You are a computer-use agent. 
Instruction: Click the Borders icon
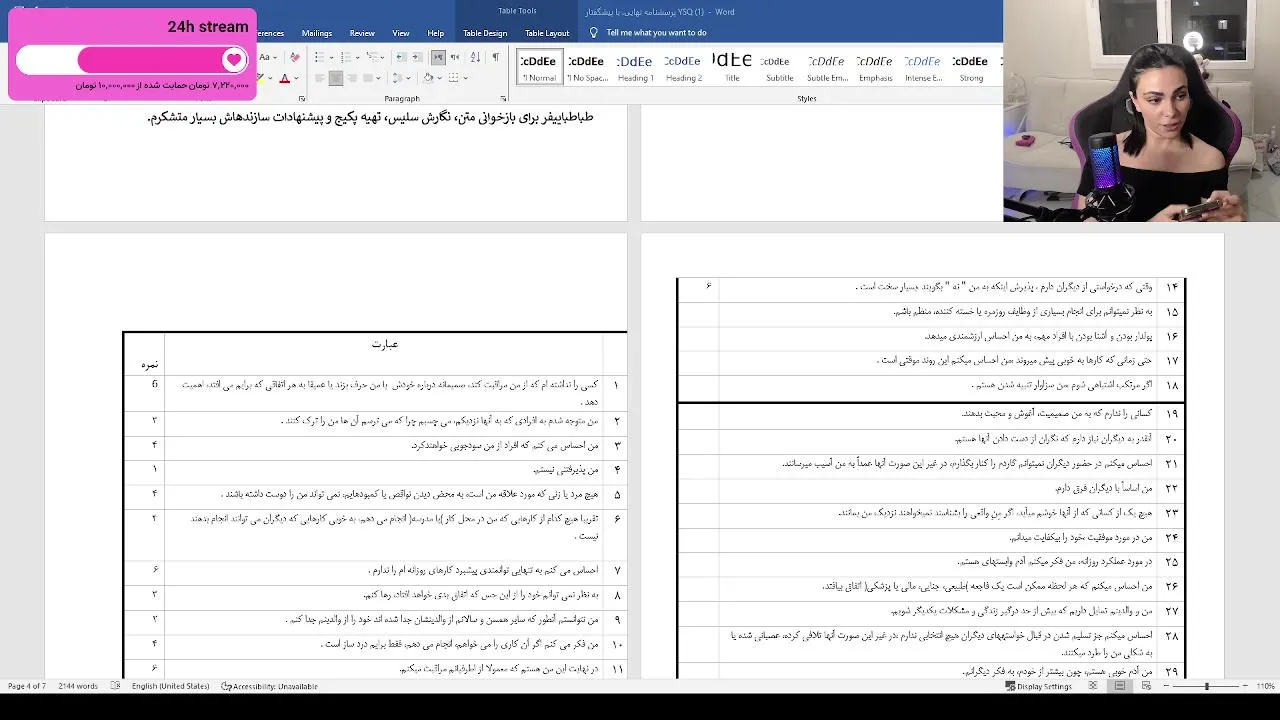454,78
